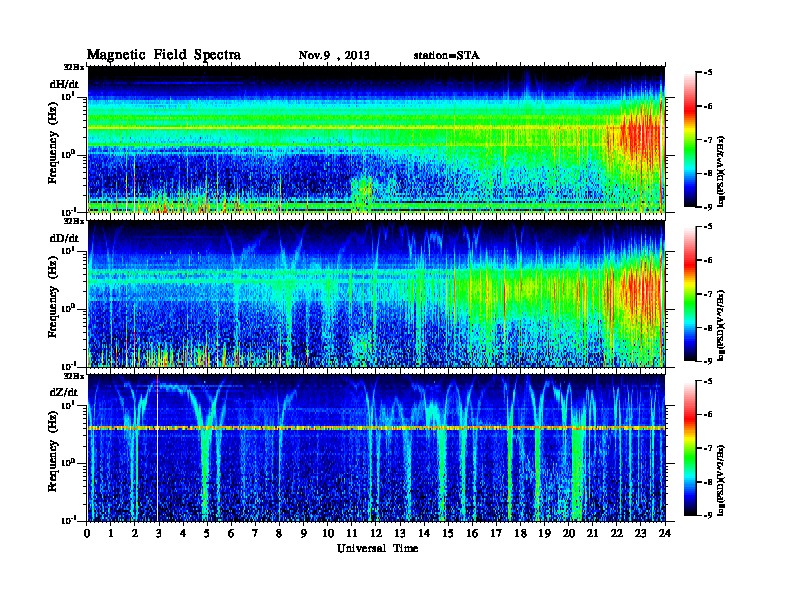The image size is (792, 612).
Task: Click the "6" hour tick label
Action: [231, 533]
